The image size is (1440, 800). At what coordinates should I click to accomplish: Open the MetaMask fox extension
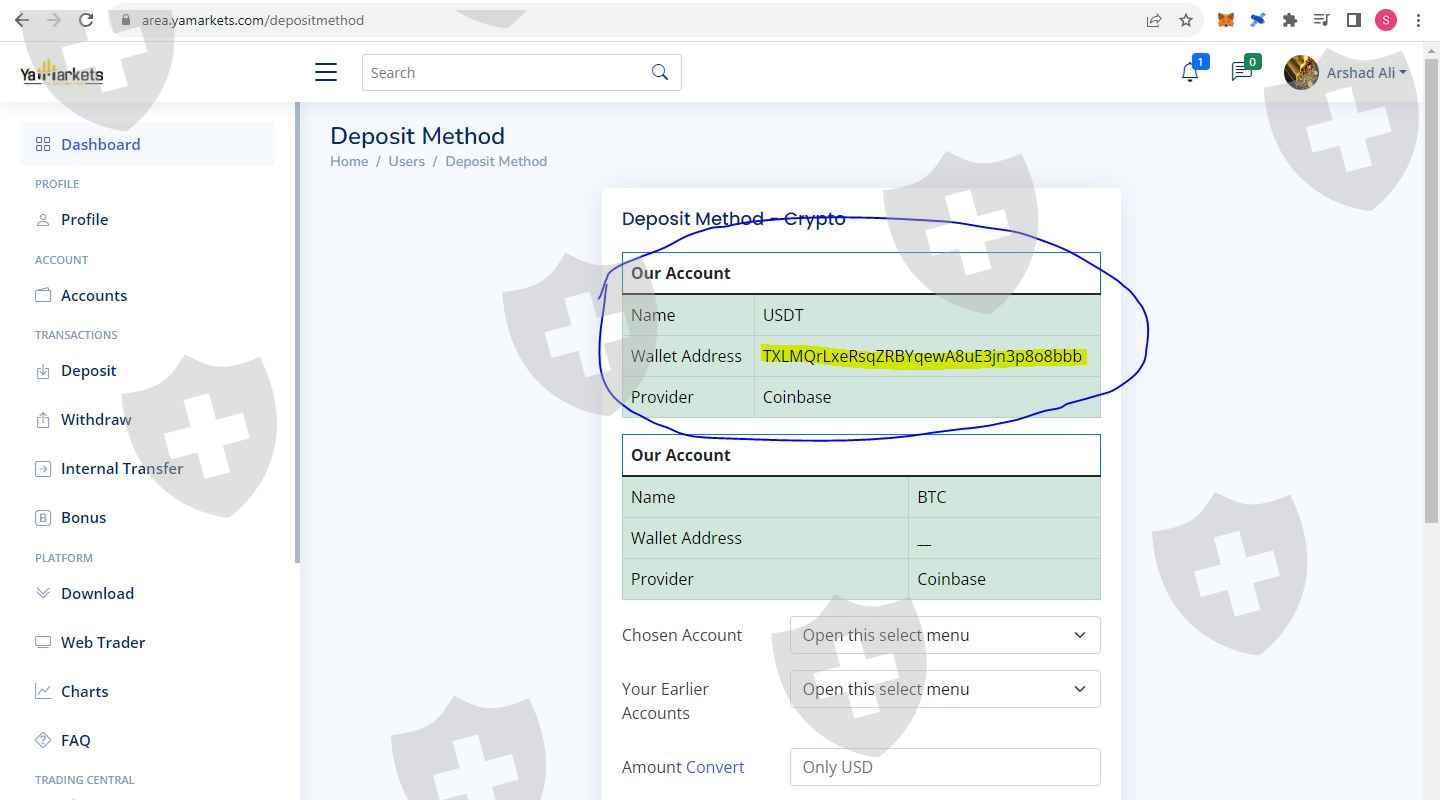pos(1225,20)
